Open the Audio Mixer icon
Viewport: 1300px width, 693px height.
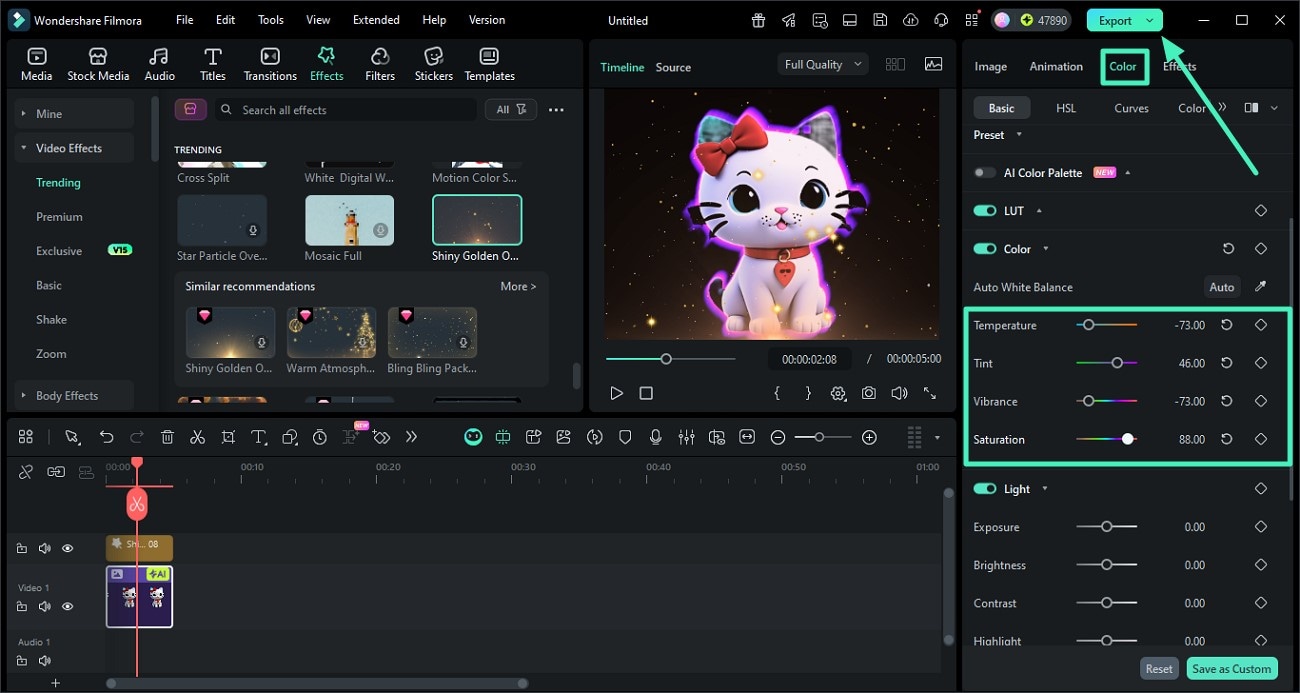click(x=686, y=437)
